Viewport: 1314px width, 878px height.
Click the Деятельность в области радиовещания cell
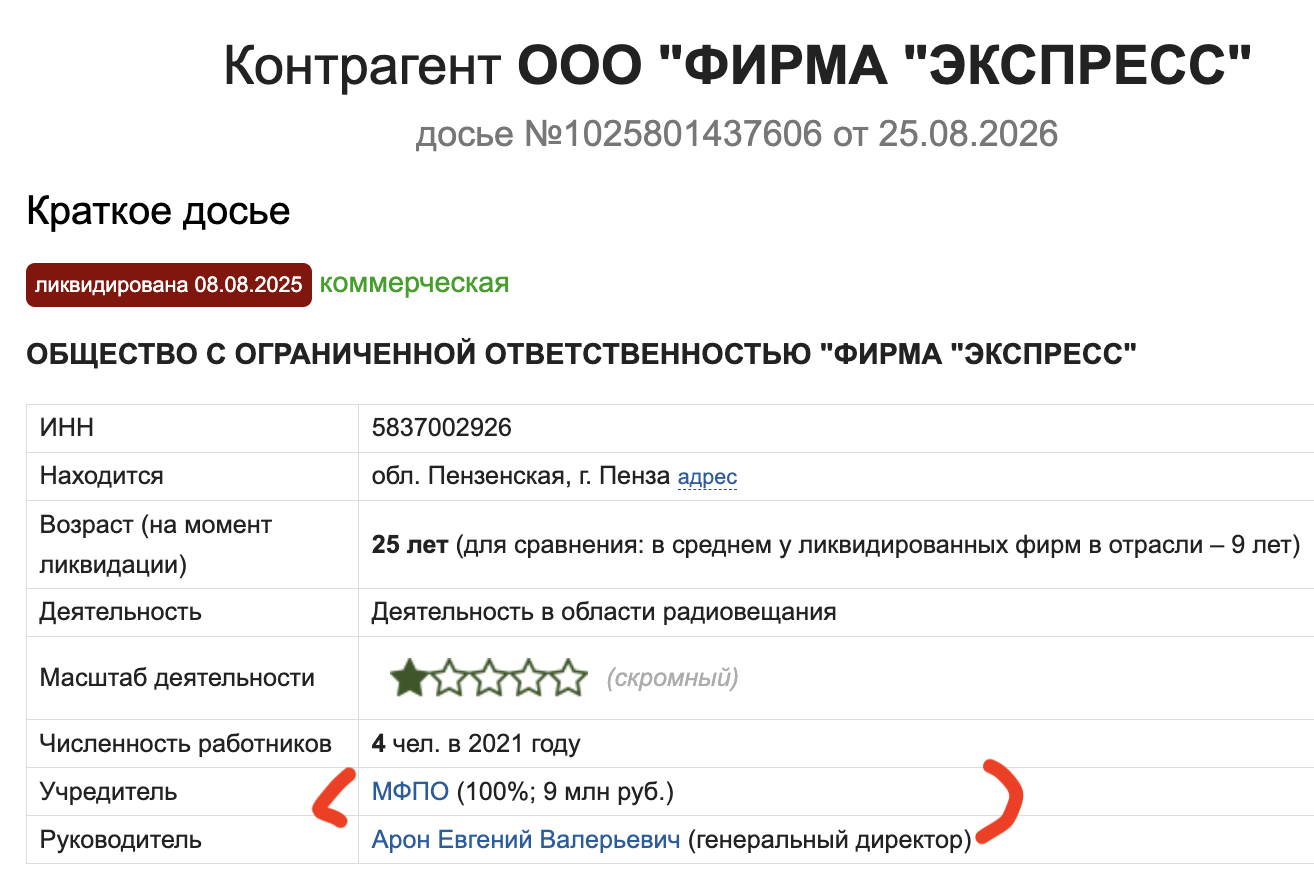click(604, 611)
